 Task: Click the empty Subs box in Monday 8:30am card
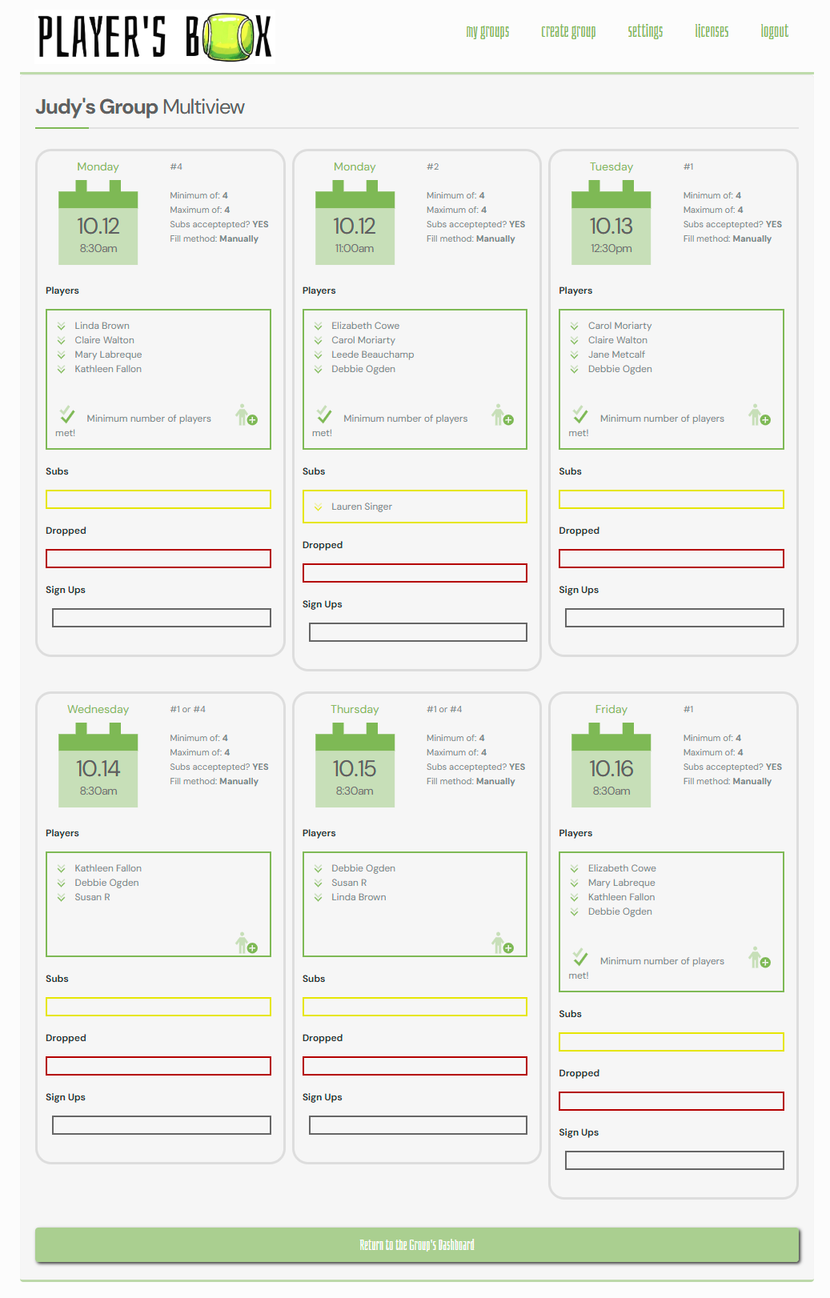click(158, 499)
